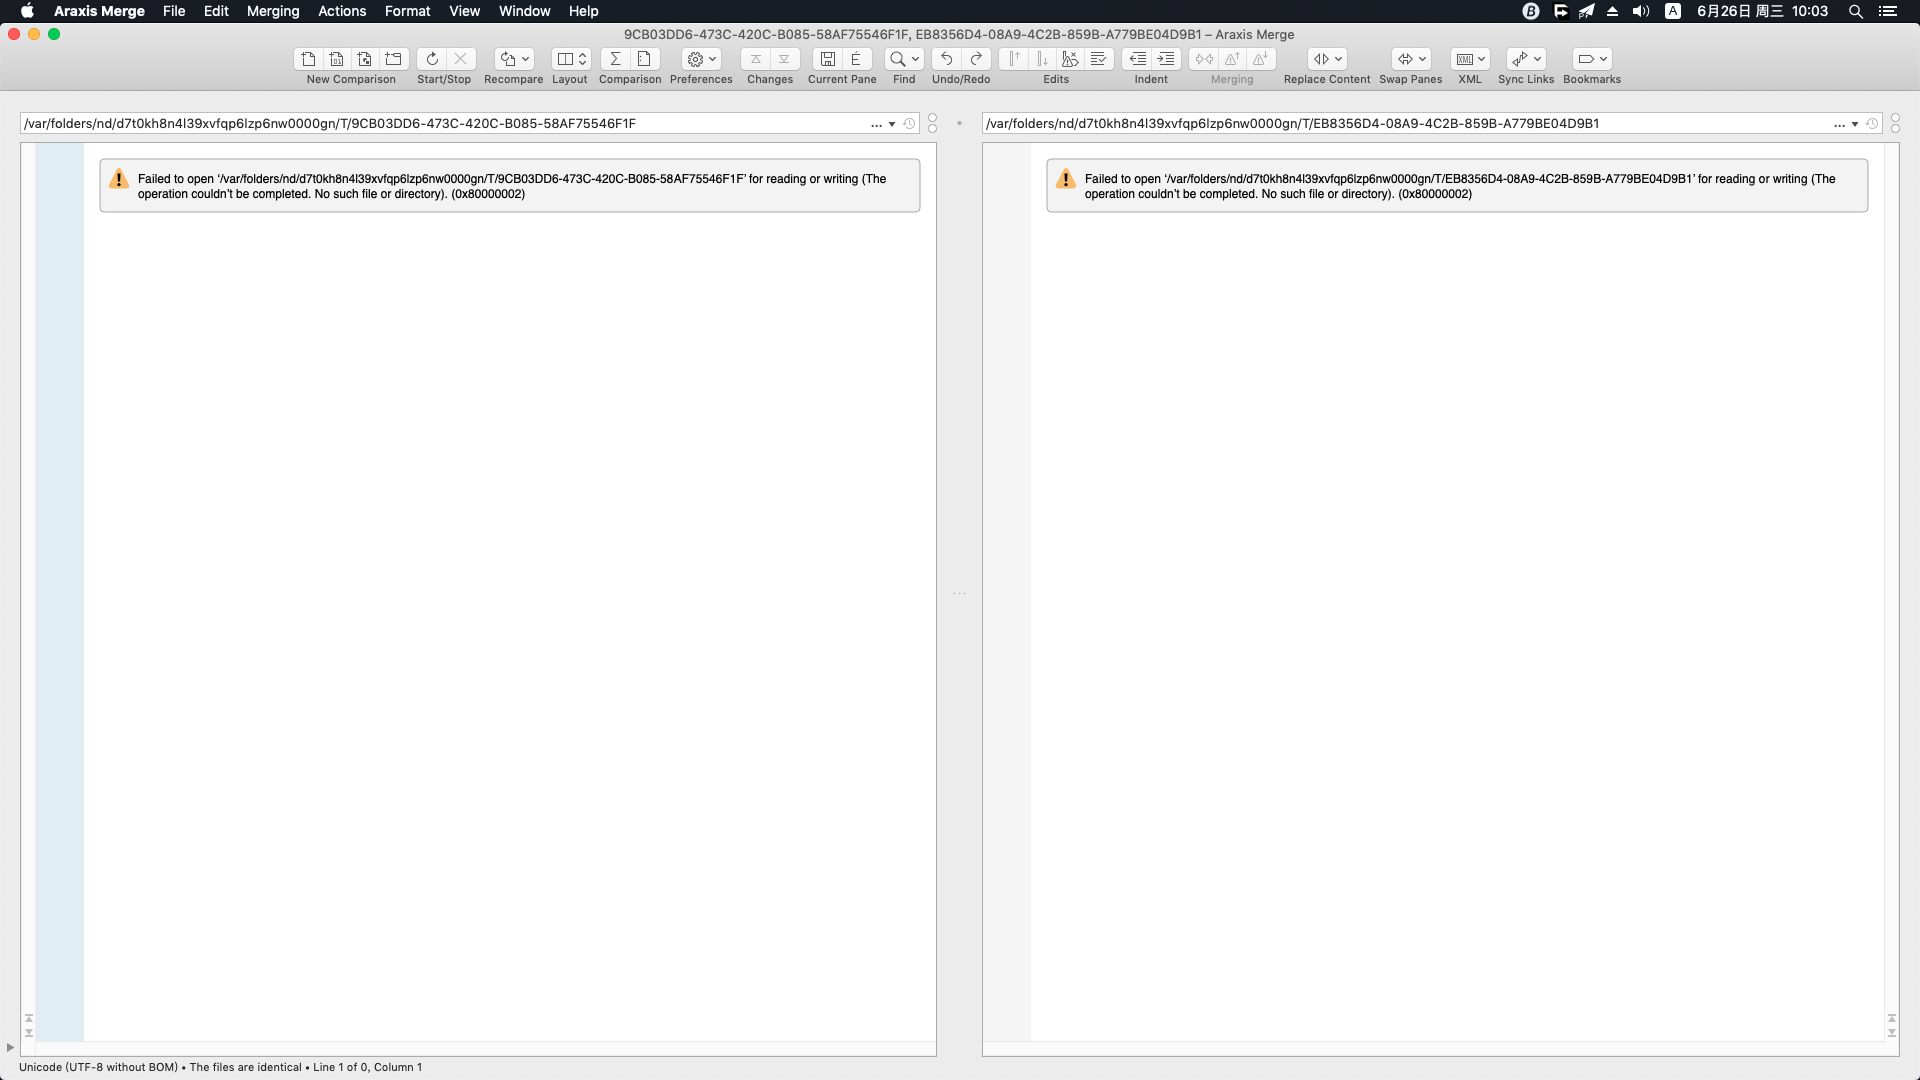
Task: Open the sigma Comparison statistics icon
Action: pyautogui.click(x=616, y=59)
